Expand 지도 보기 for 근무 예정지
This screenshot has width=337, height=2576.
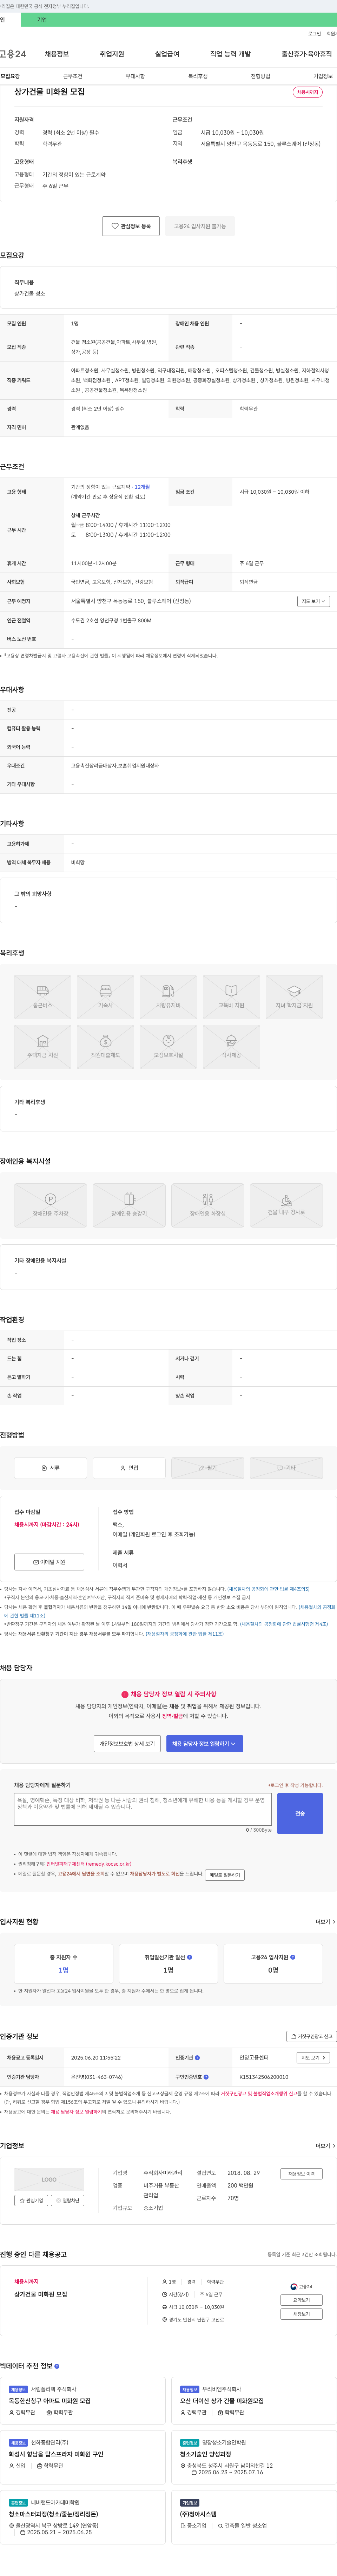313,601
